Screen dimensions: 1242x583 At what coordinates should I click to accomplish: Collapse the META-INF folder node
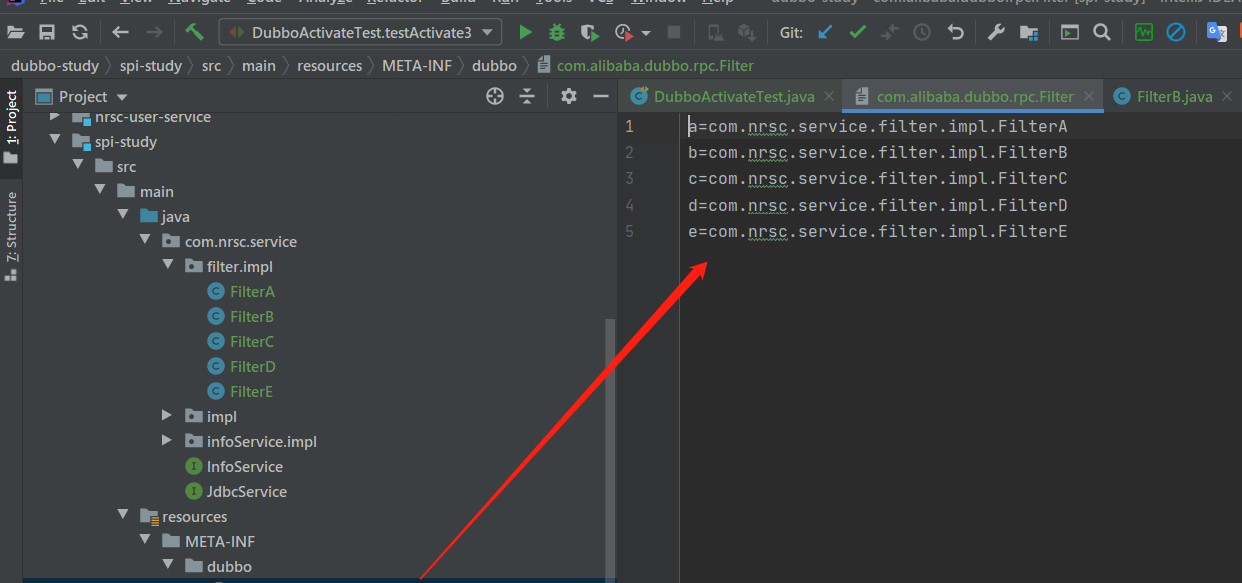pos(145,541)
